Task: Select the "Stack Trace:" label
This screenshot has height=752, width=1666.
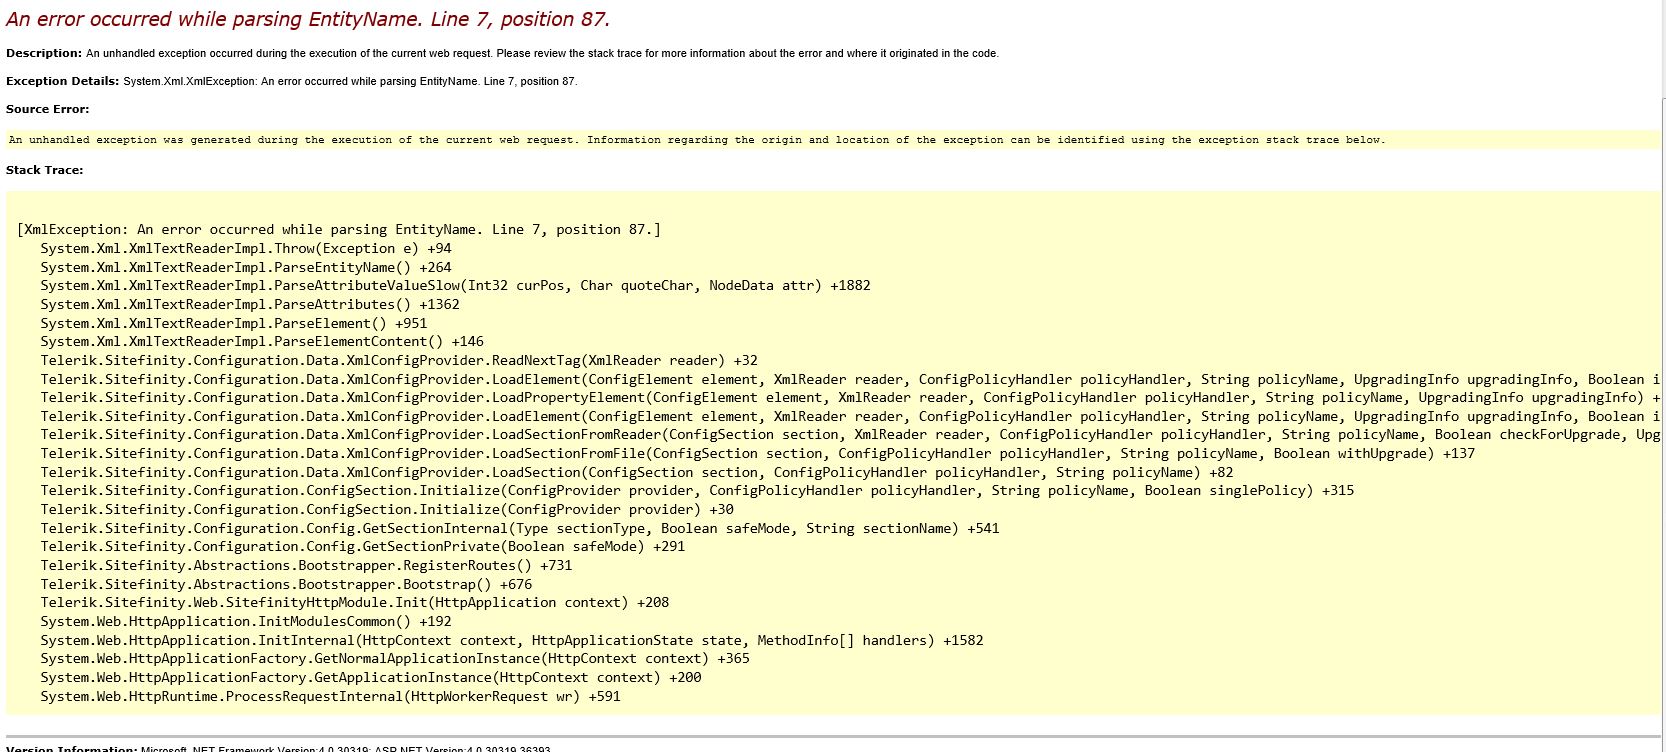Action: pyautogui.click(x=45, y=170)
